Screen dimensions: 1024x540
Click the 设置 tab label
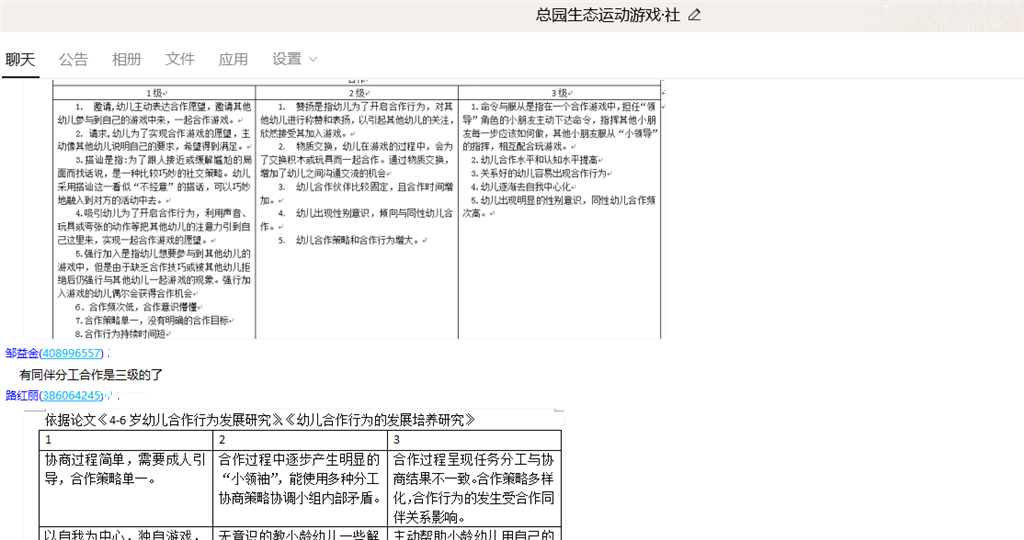click(287, 59)
